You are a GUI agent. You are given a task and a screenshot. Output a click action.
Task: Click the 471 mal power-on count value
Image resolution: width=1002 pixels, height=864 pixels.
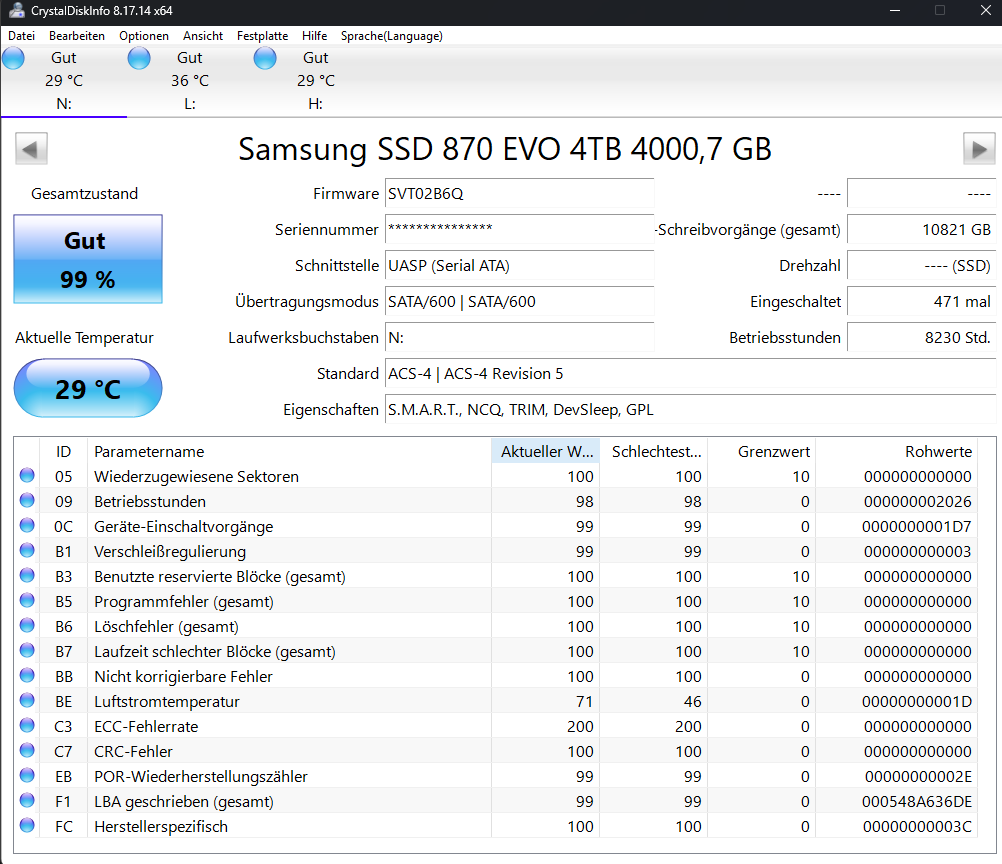(921, 302)
